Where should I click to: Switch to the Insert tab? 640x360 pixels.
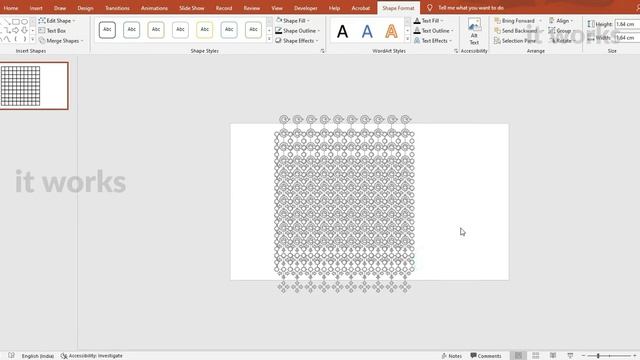[x=36, y=8]
